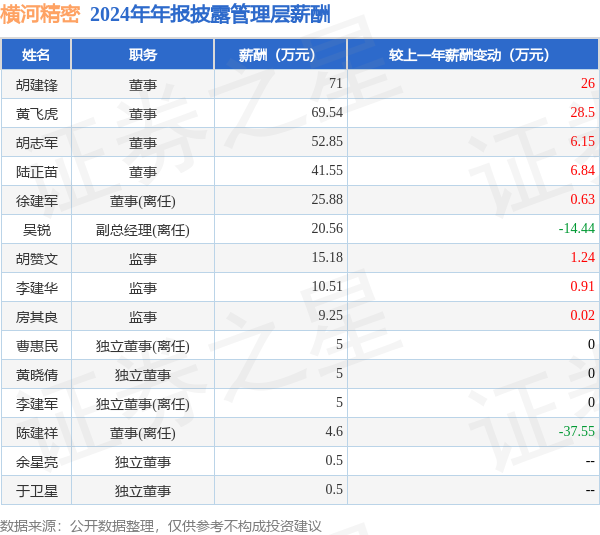The image size is (600, 535).
Task: Select the name 胡赞文
Action: 37,259
